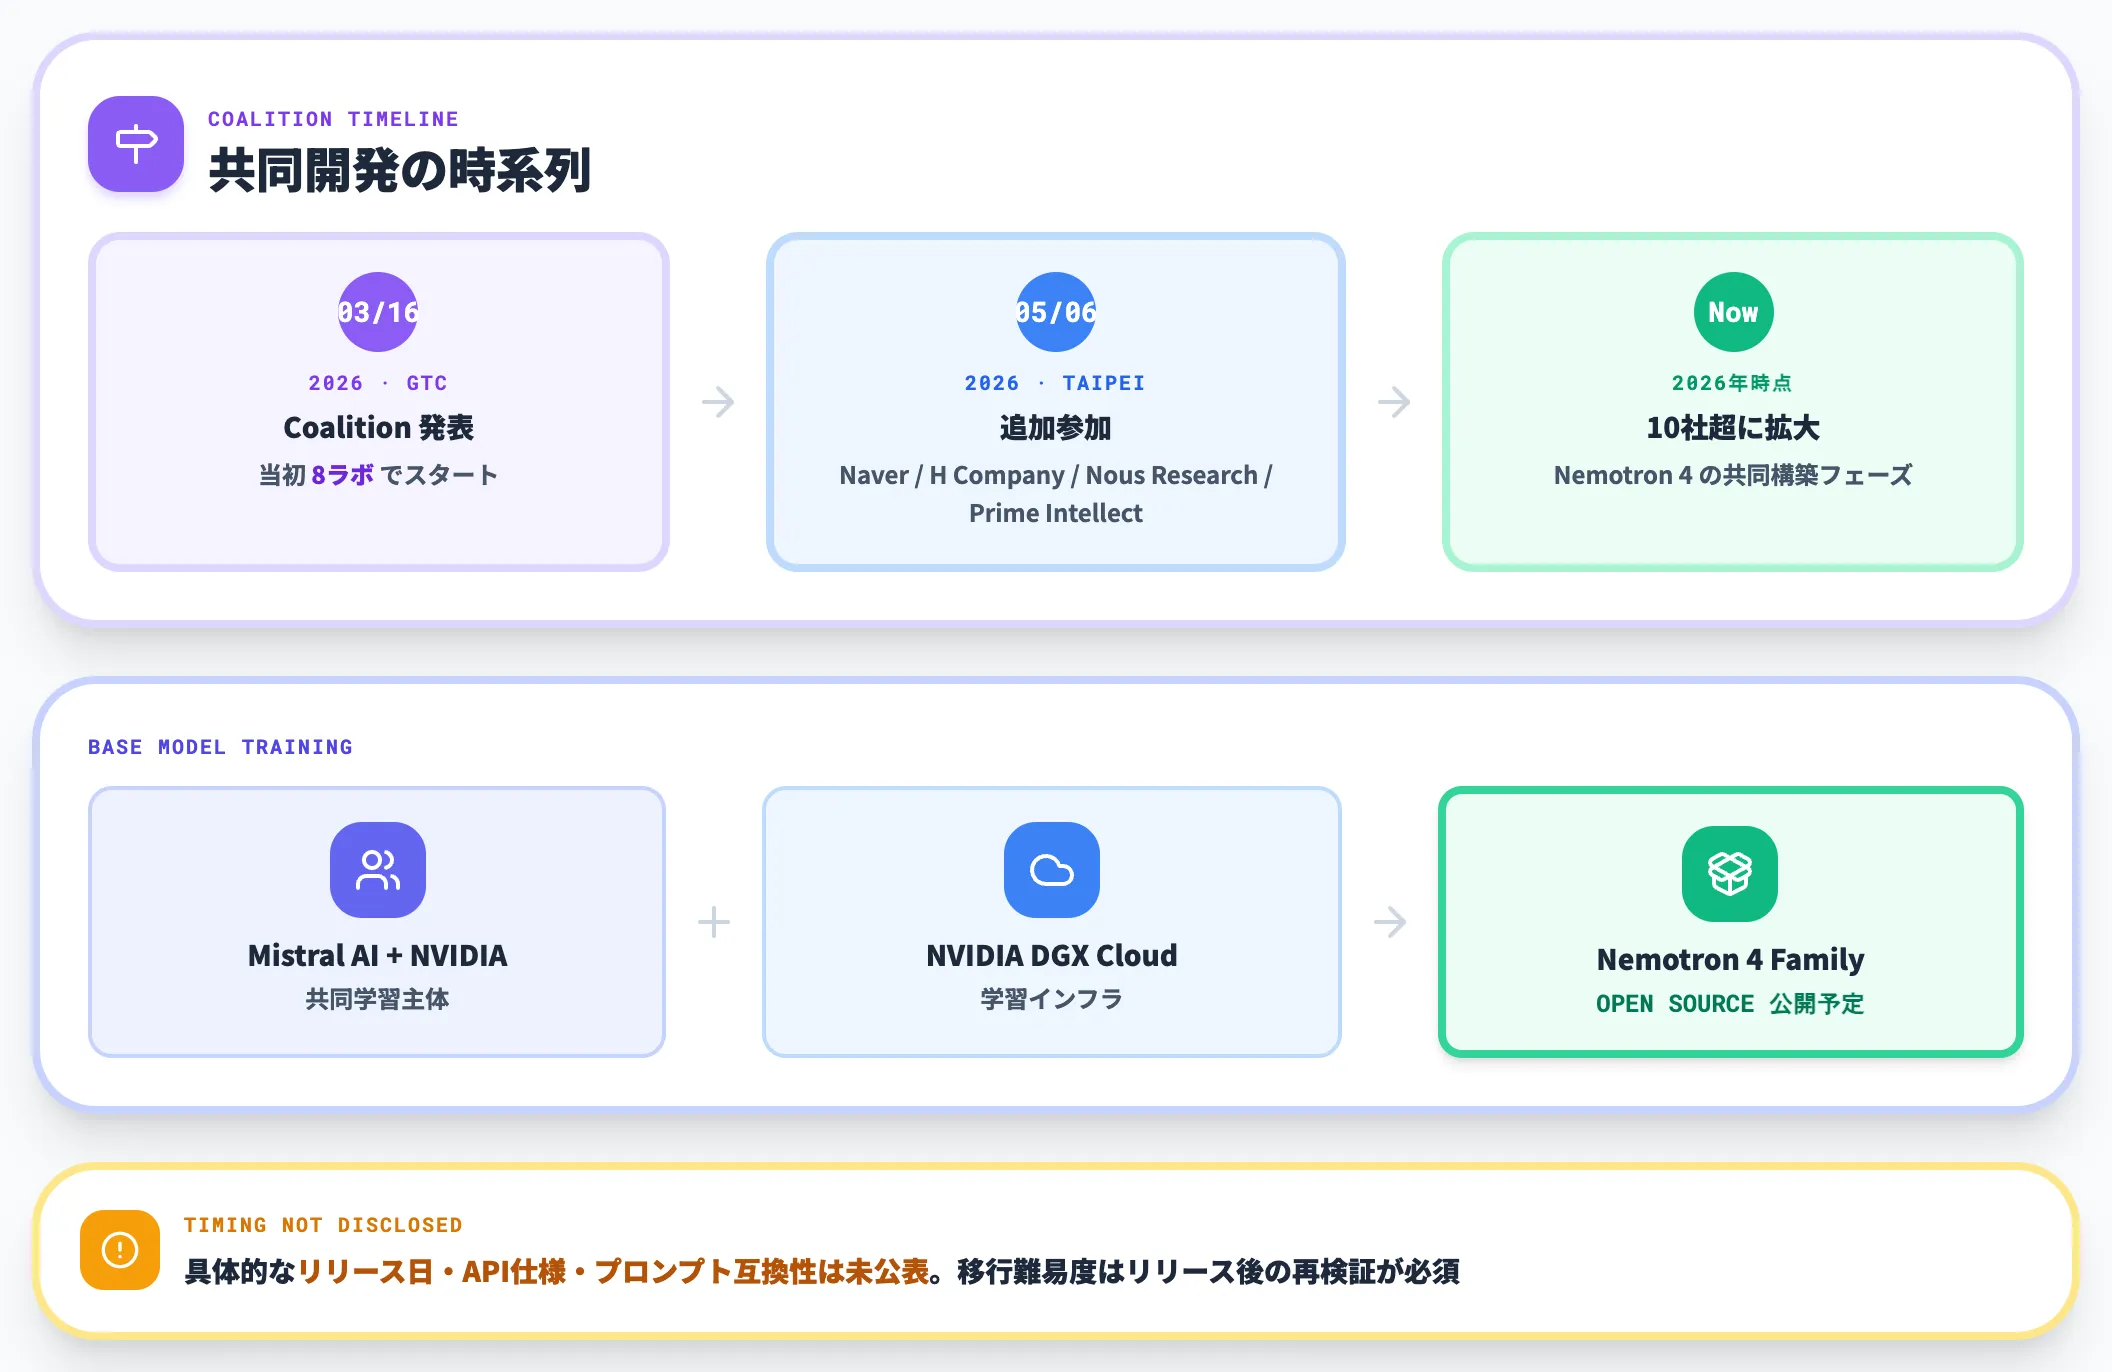Screen dimensions: 2112x1372
Task: Click the 共同学習主体 subtitle
Action: tap(378, 999)
